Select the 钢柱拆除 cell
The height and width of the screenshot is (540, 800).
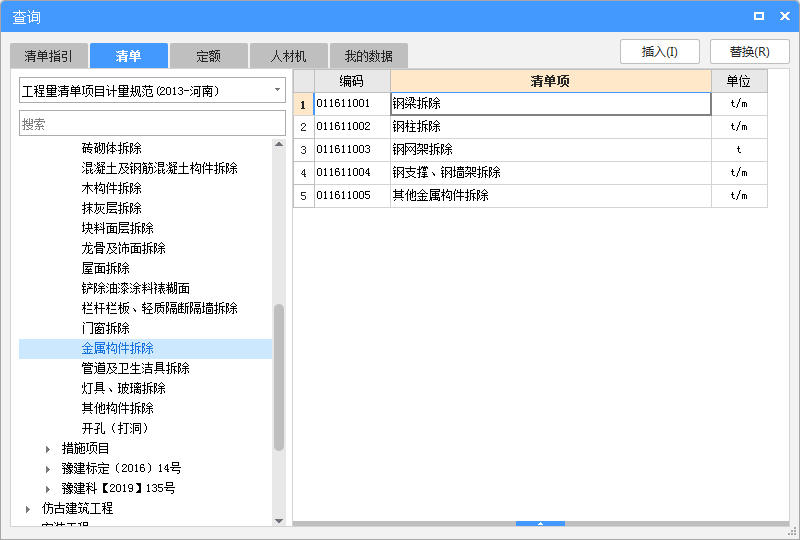tap(551, 127)
